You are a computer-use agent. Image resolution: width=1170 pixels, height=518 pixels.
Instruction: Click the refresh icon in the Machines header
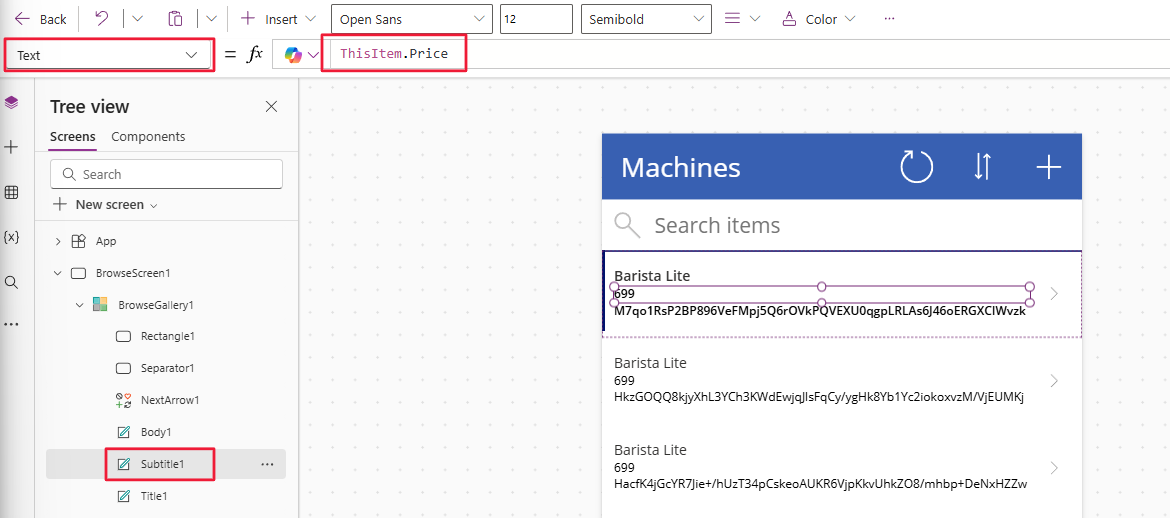pyautogui.click(x=916, y=167)
